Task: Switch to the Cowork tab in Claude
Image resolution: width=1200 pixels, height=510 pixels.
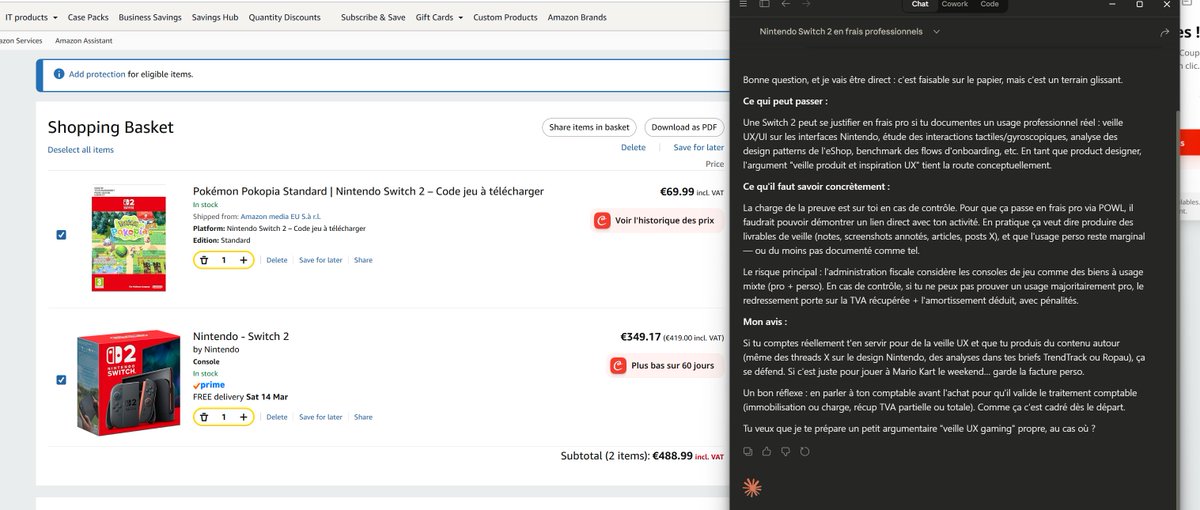Action: pyautogui.click(x=955, y=5)
